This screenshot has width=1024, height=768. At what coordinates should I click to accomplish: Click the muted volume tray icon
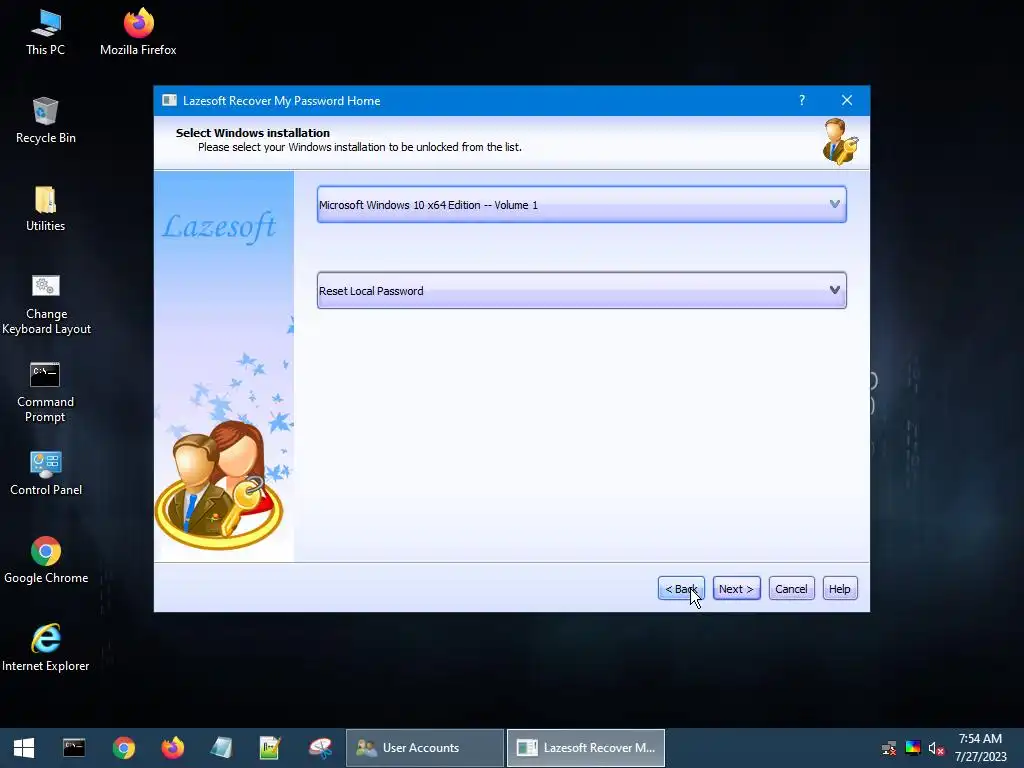click(936, 748)
